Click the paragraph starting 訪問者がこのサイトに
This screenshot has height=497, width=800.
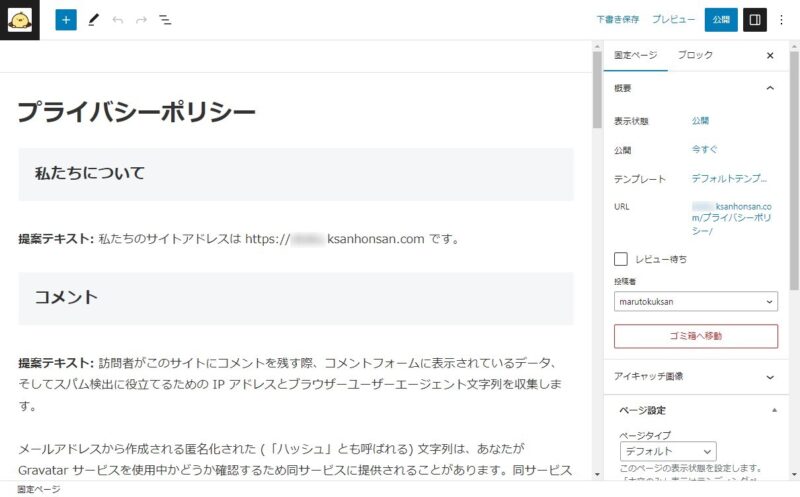click(x=290, y=384)
